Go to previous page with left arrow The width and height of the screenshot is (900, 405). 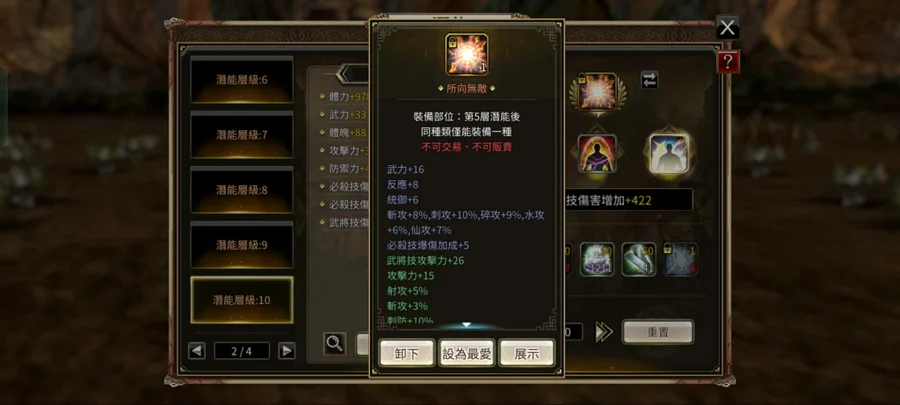pos(197,351)
